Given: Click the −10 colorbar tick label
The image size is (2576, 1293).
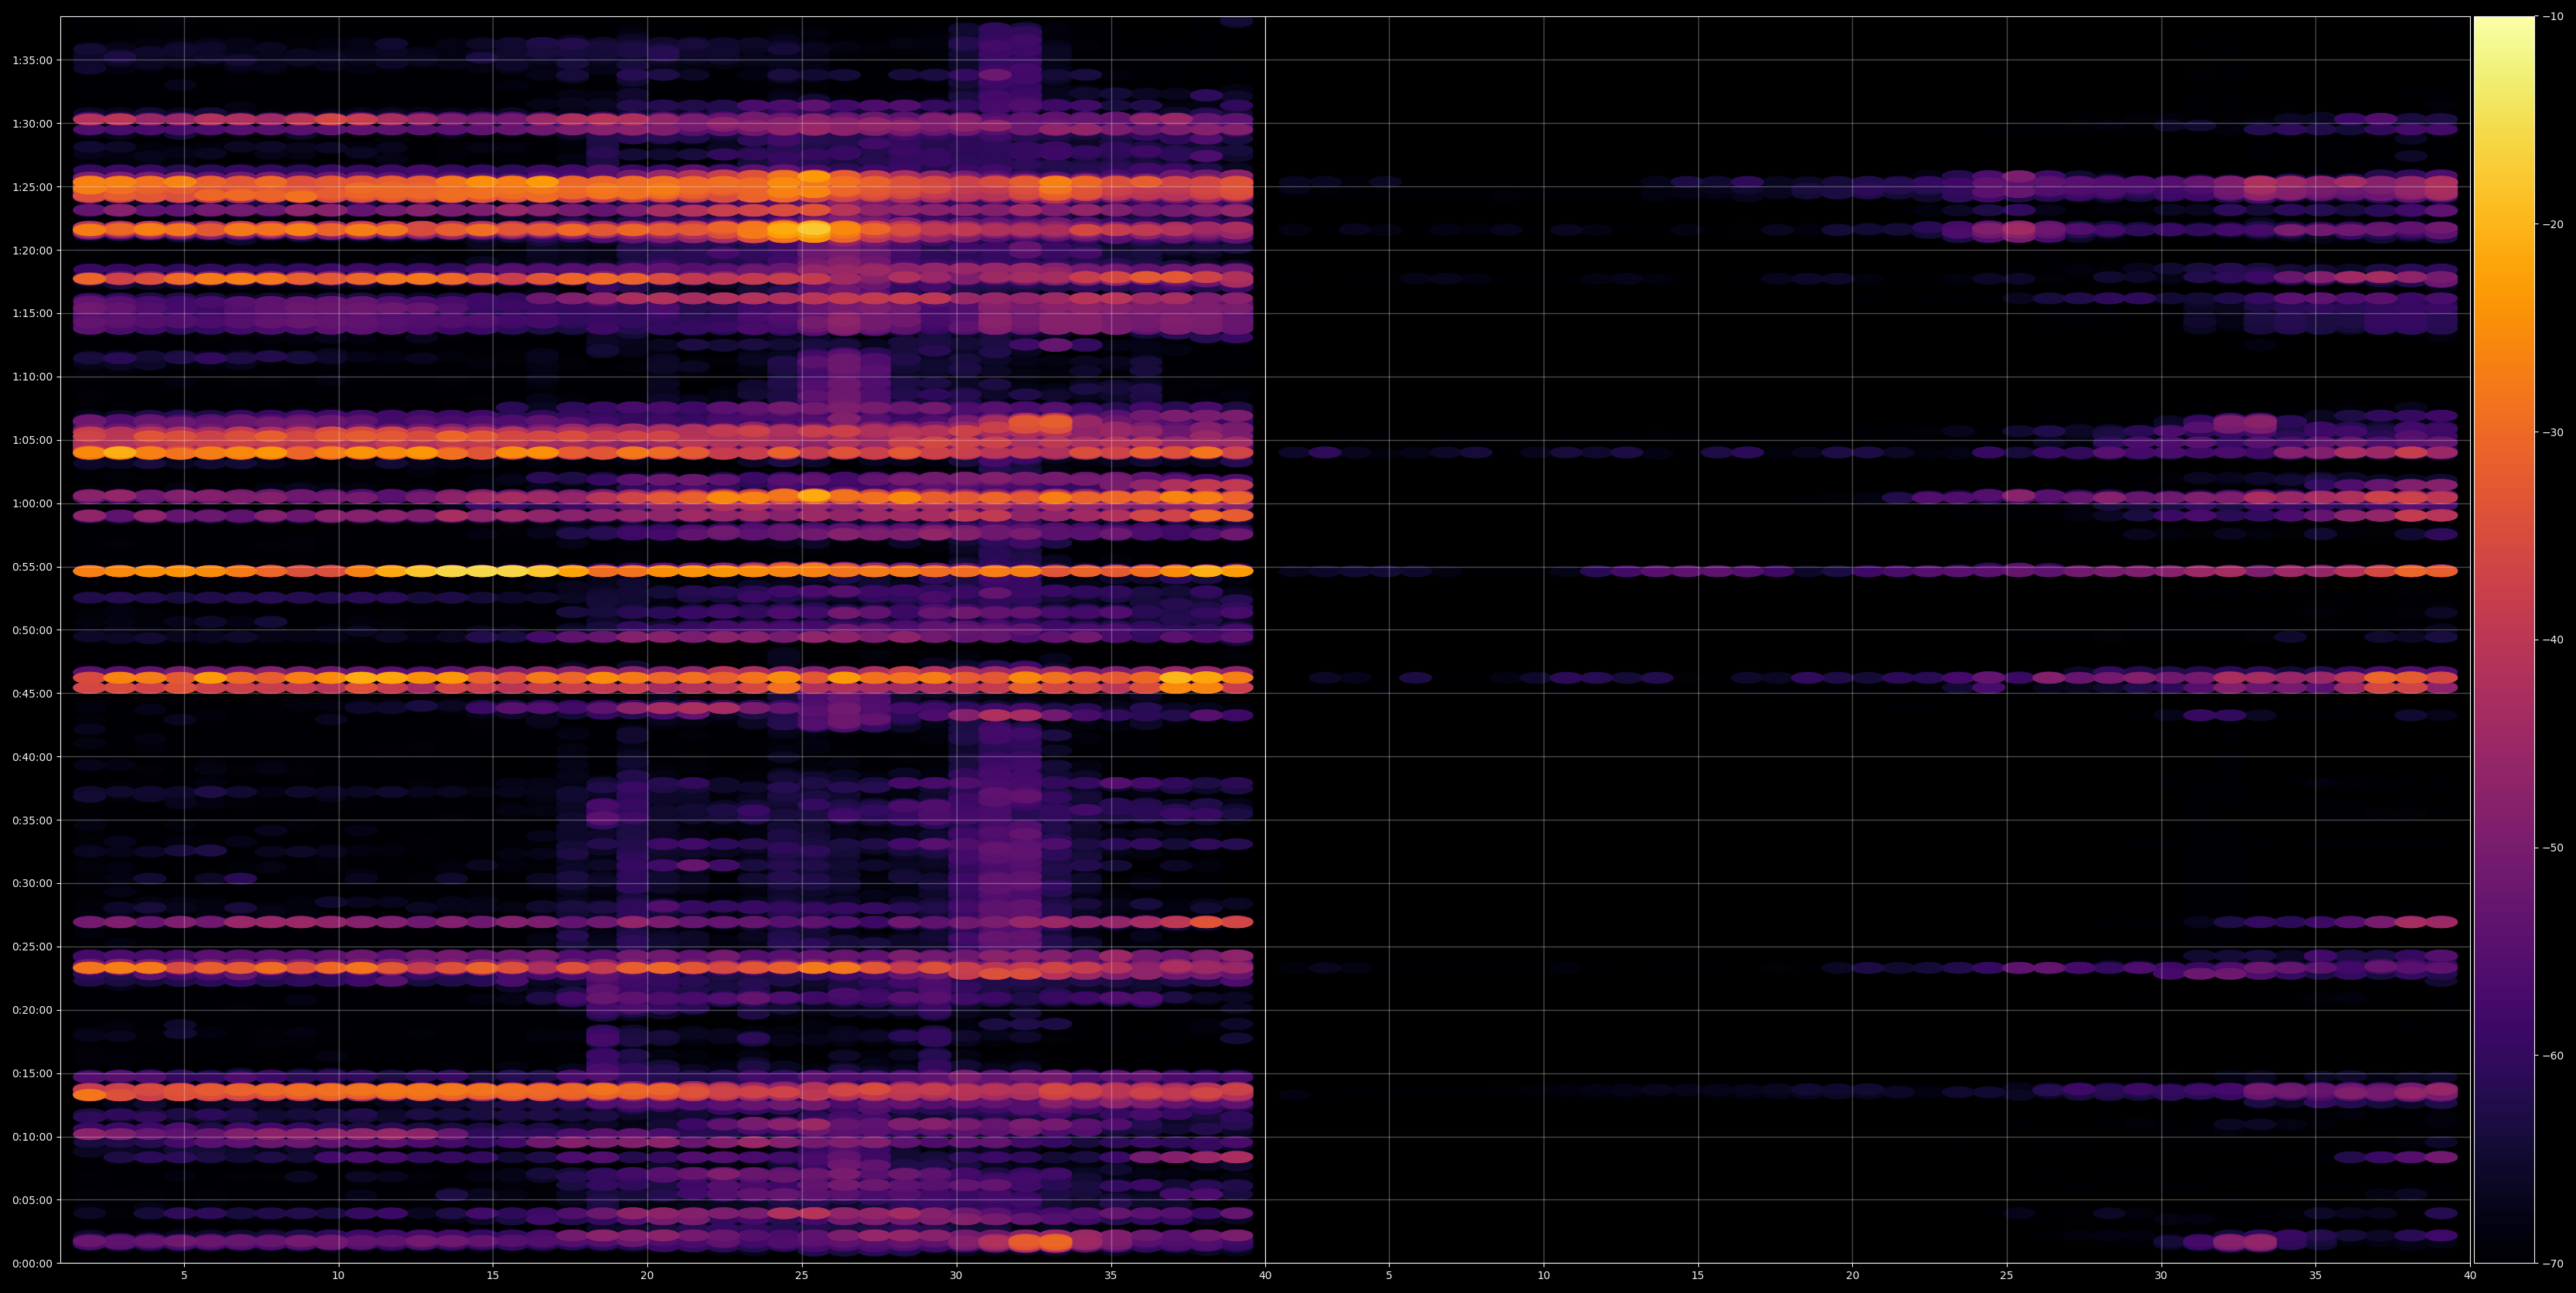Looking at the screenshot, I should (x=2553, y=17).
